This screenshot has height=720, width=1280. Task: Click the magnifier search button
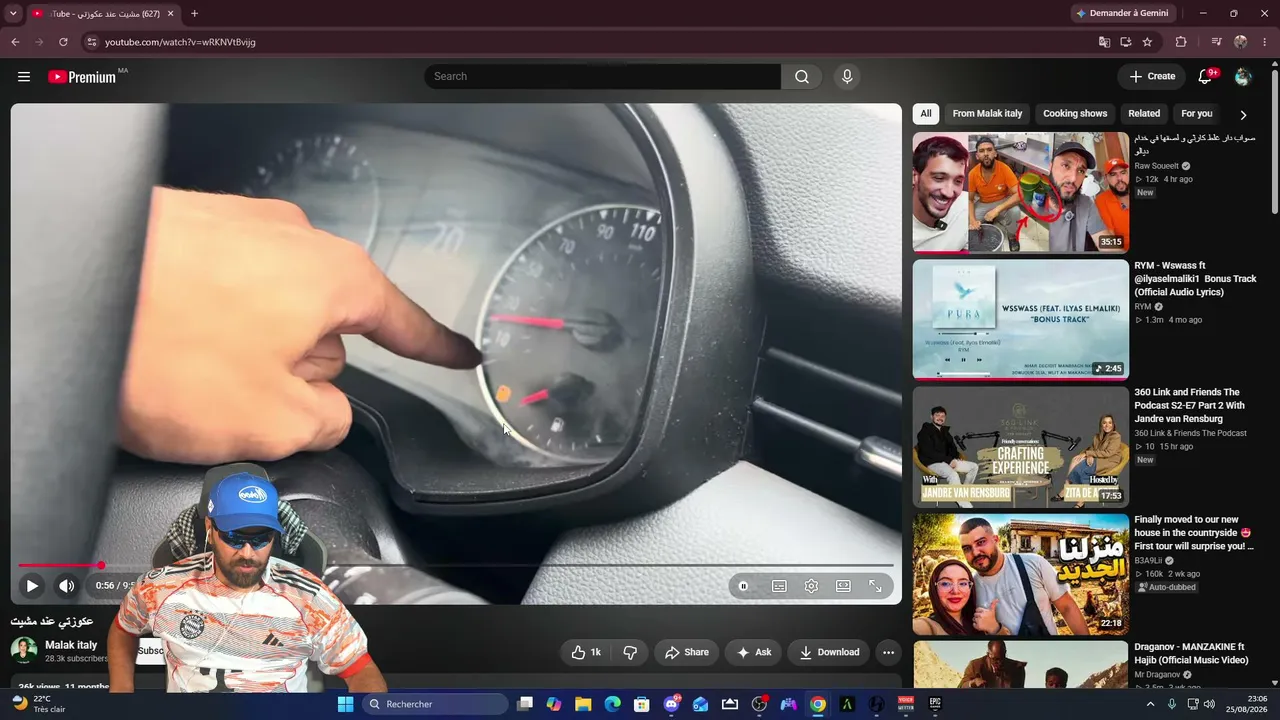(802, 77)
